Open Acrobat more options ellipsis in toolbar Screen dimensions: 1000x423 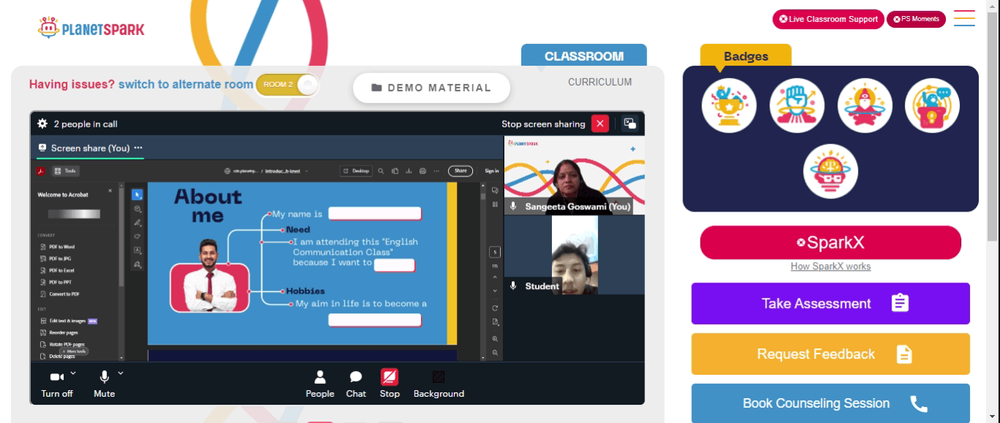436,171
